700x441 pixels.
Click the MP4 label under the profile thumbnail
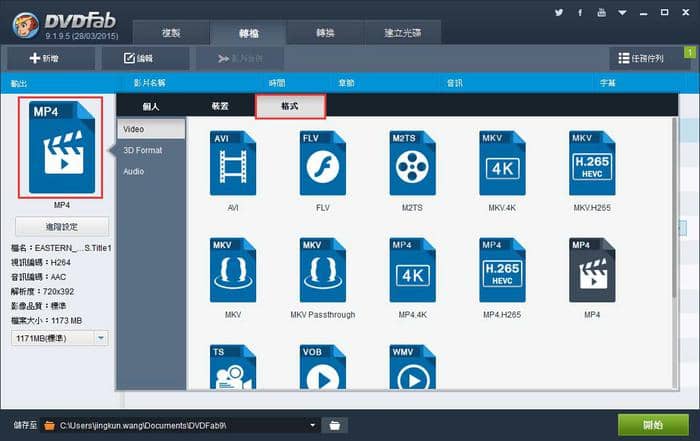point(62,205)
